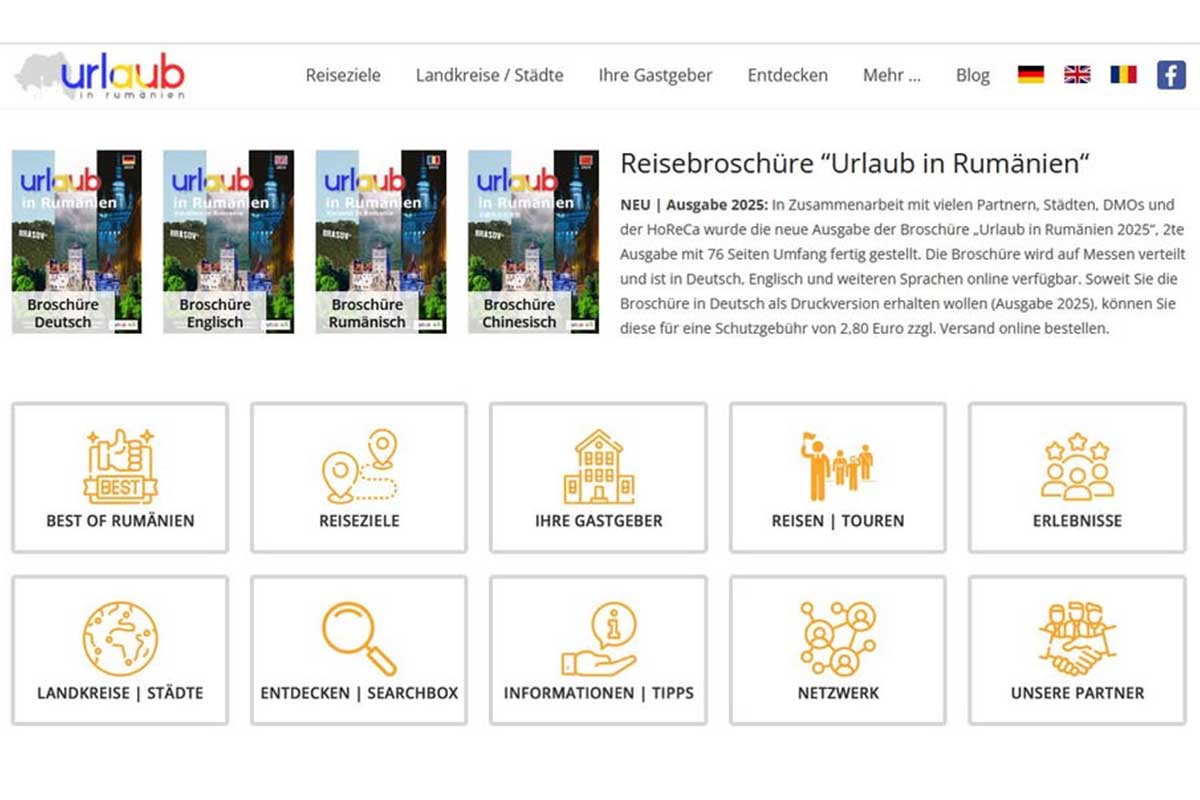The height and width of the screenshot is (800, 1200).
Task: Open the Broschüre Deutsch cover
Action: coord(77,242)
